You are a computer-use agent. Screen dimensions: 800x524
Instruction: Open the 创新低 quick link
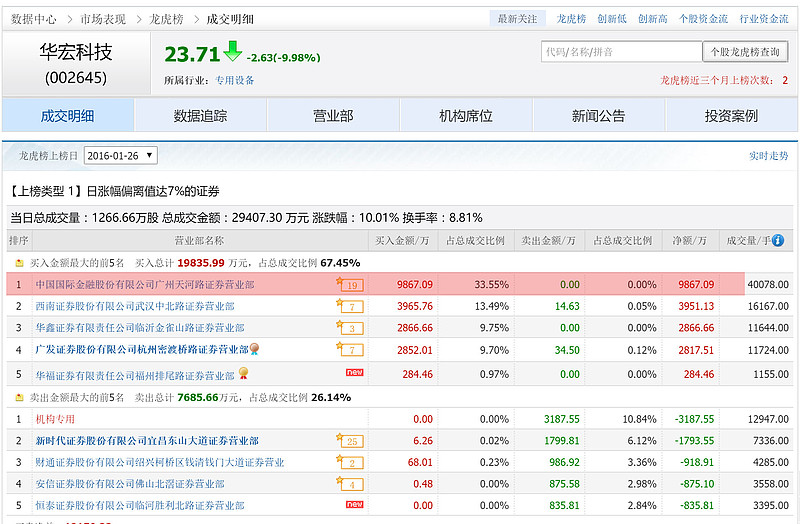click(x=612, y=19)
